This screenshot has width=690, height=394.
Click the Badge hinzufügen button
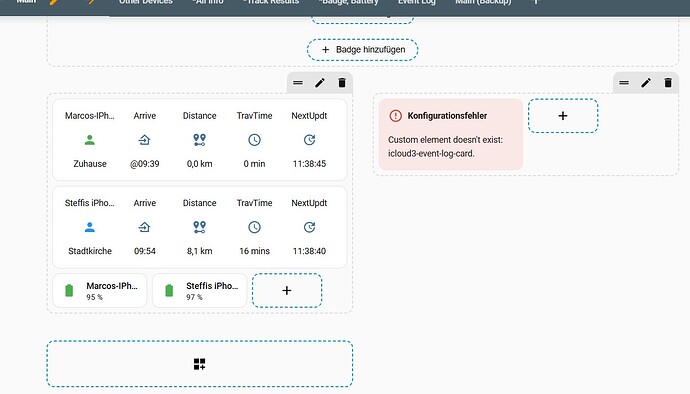[362, 50]
